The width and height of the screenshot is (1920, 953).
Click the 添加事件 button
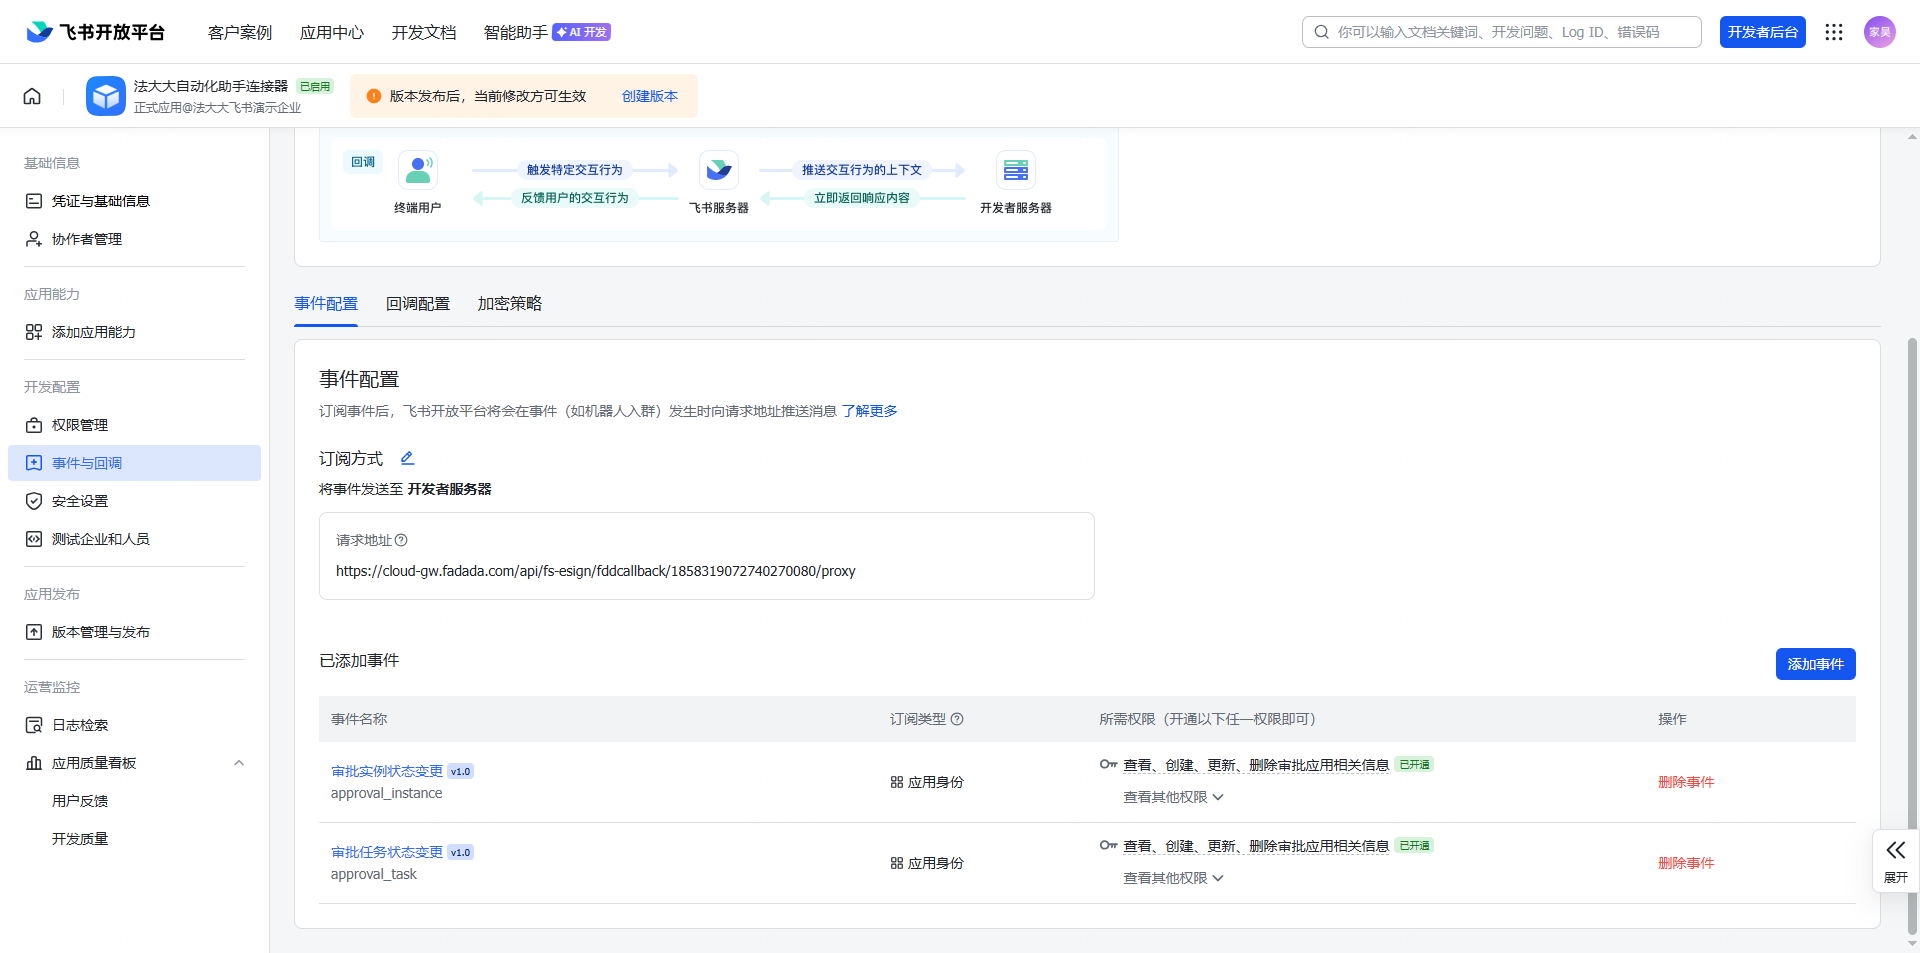(x=1815, y=664)
